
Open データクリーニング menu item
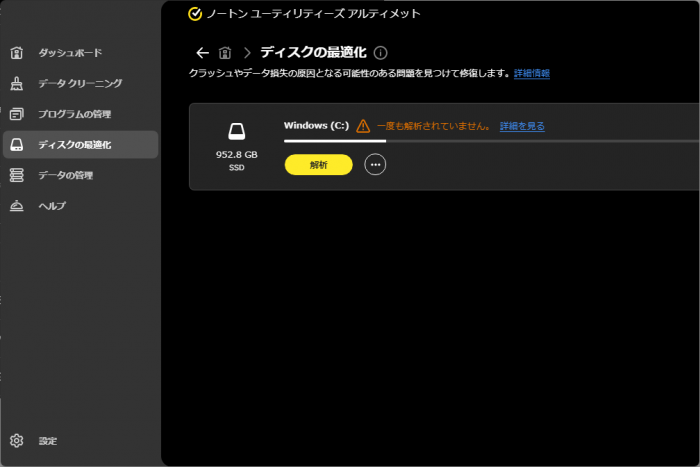[80, 83]
